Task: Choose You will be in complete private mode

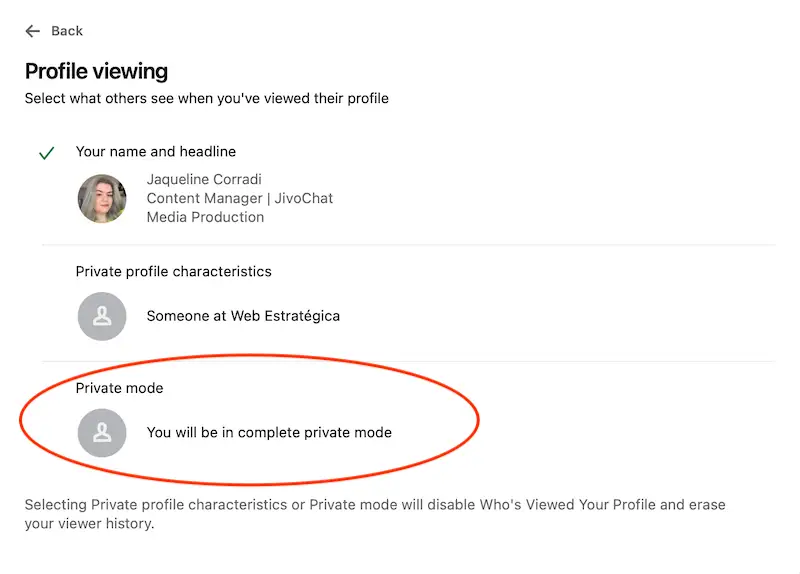Action: coord(269,433)
